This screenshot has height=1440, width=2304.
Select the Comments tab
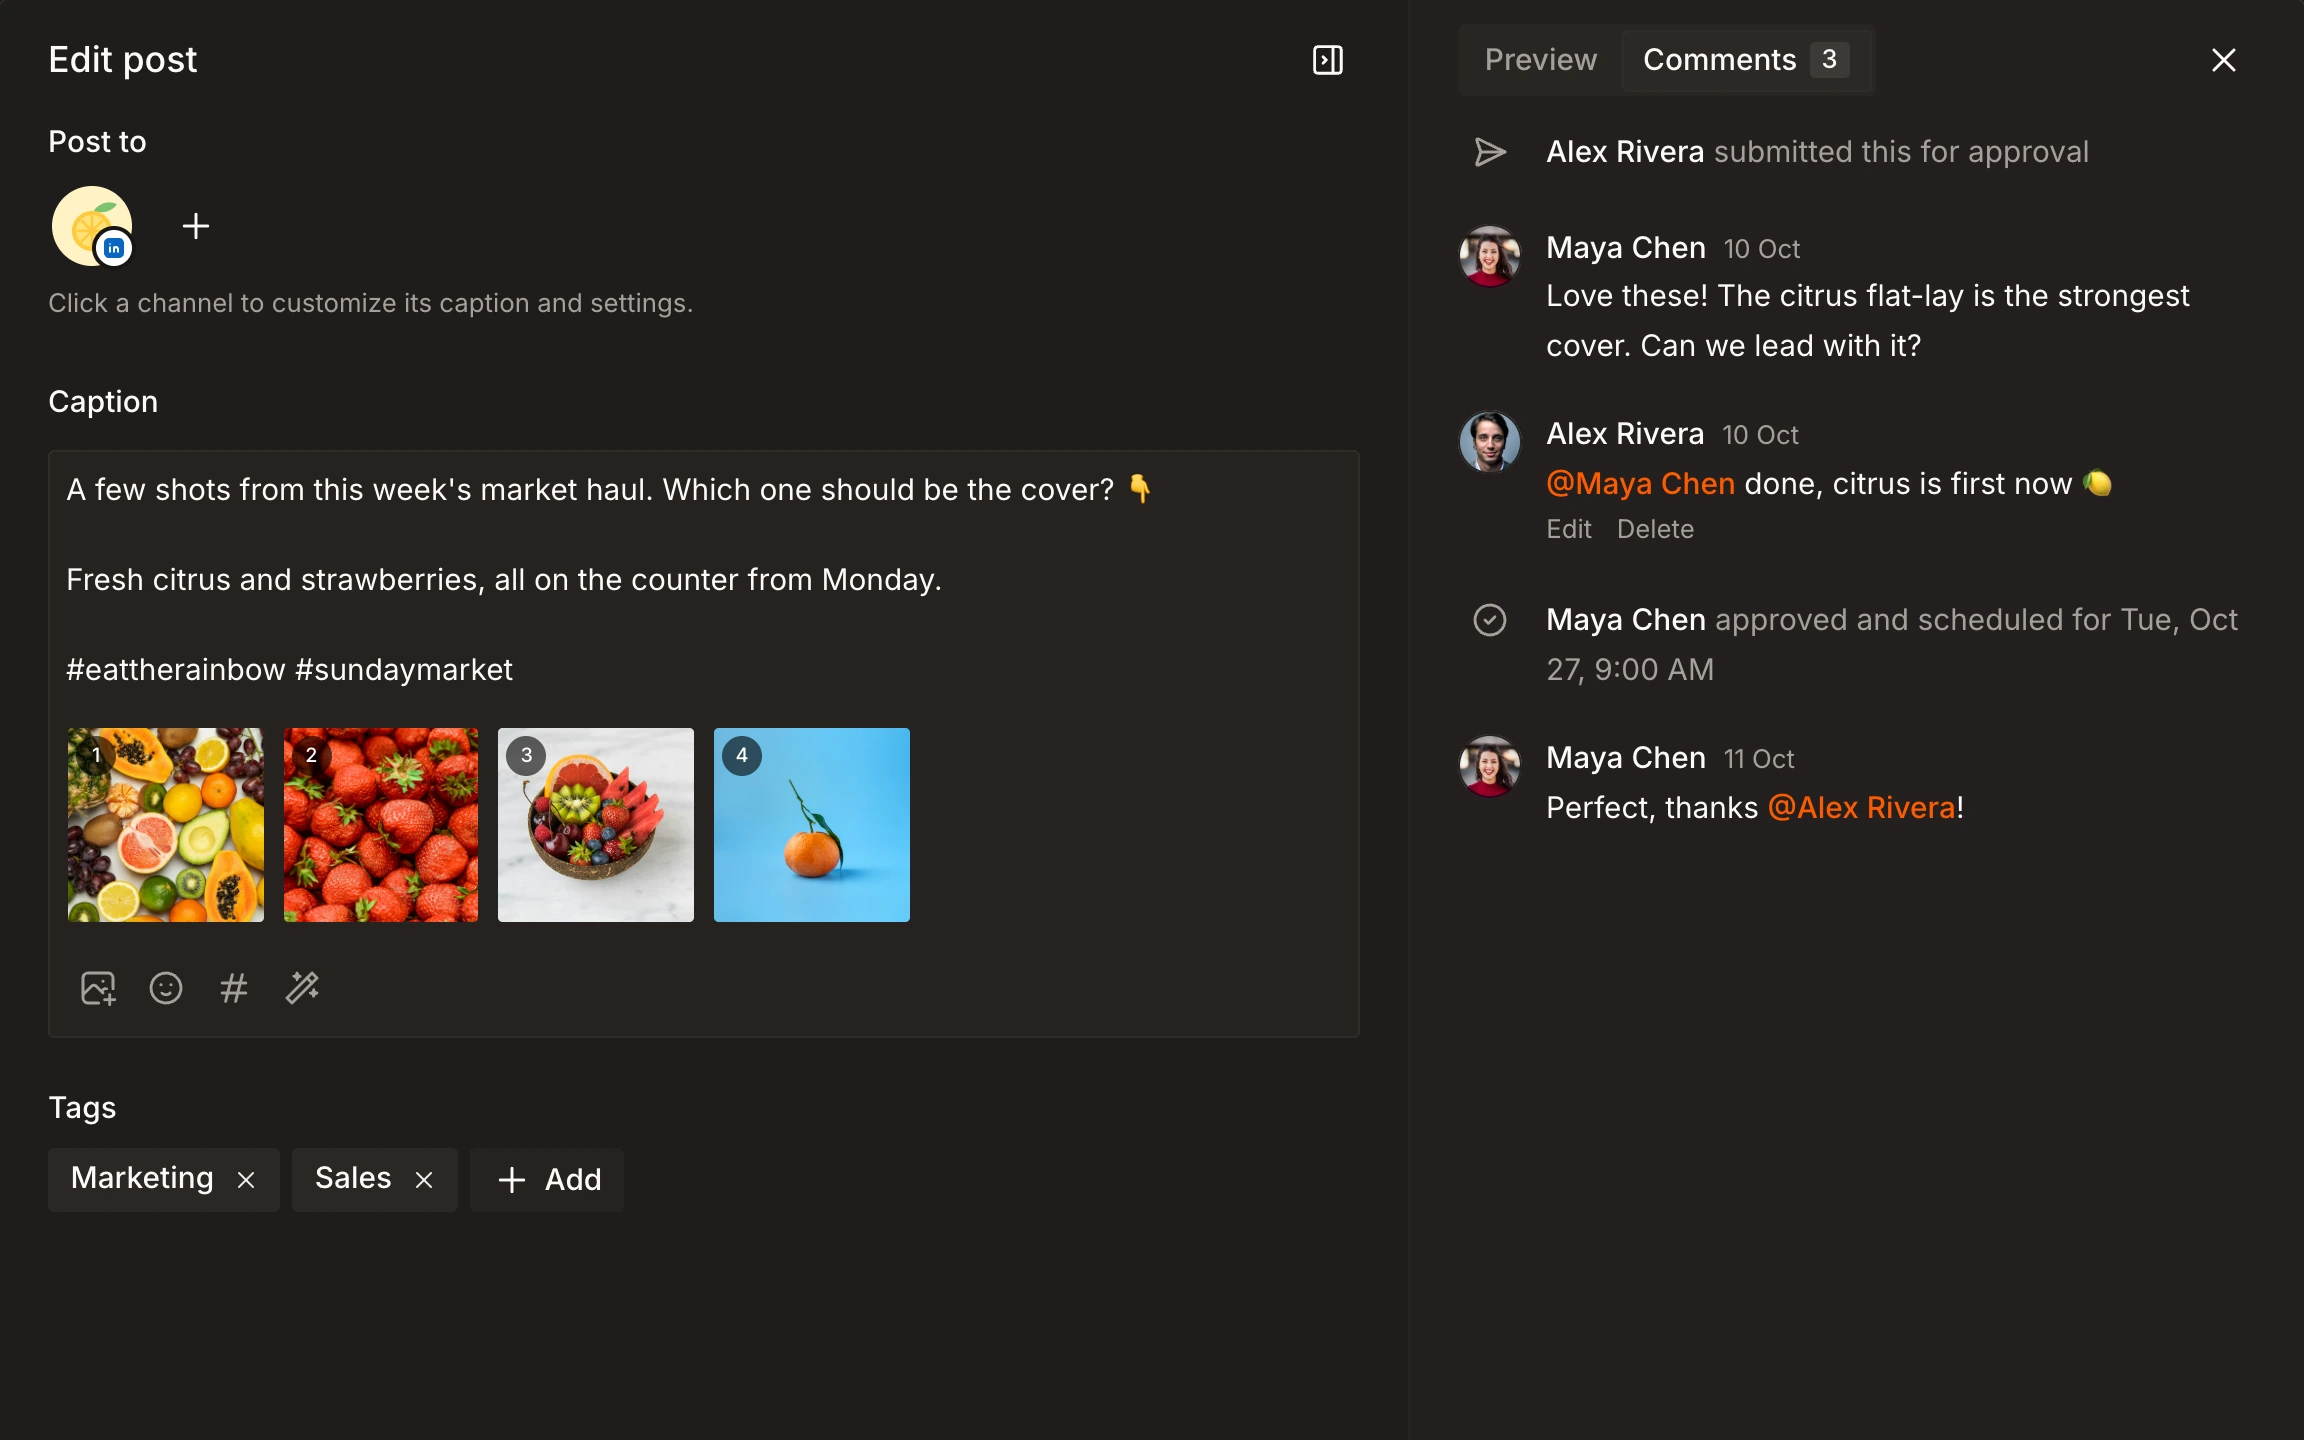point(1745,60)
